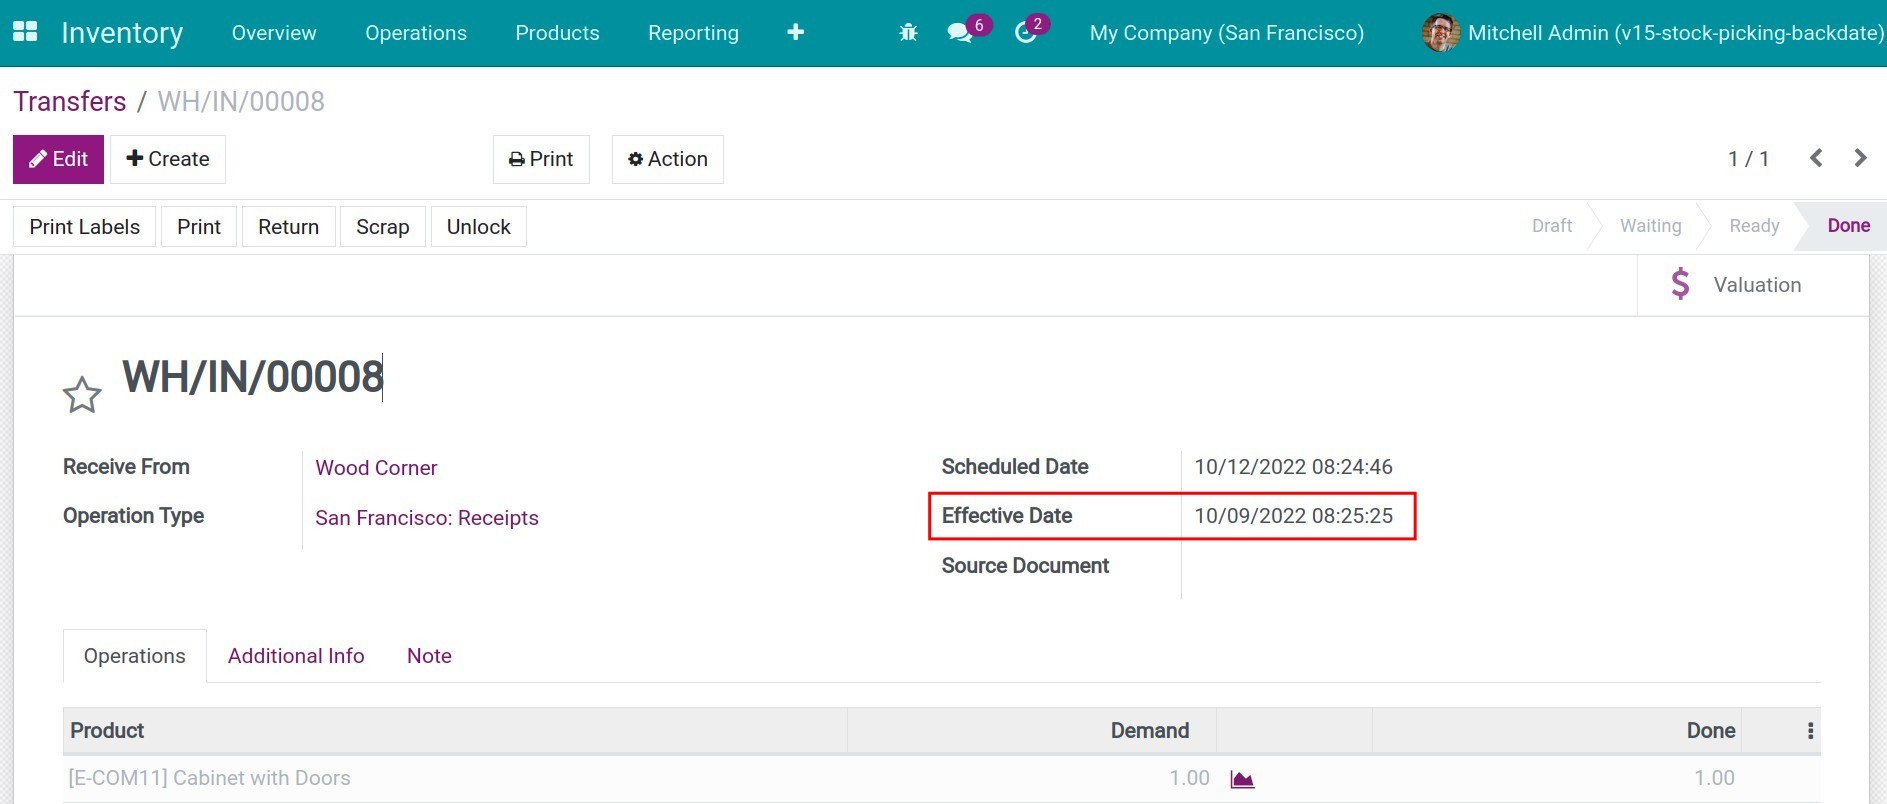Open the Wood Corner partner link

tap(376, 468)
